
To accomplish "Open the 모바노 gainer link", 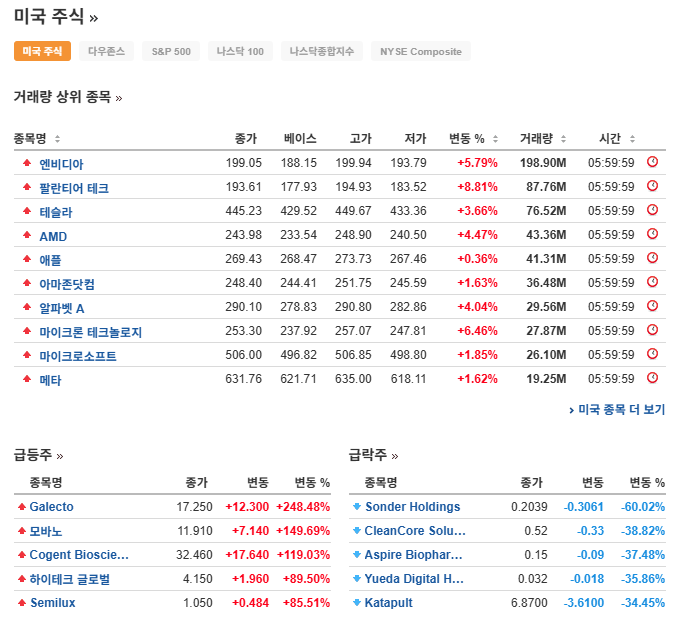I will (x=46, y=531).
